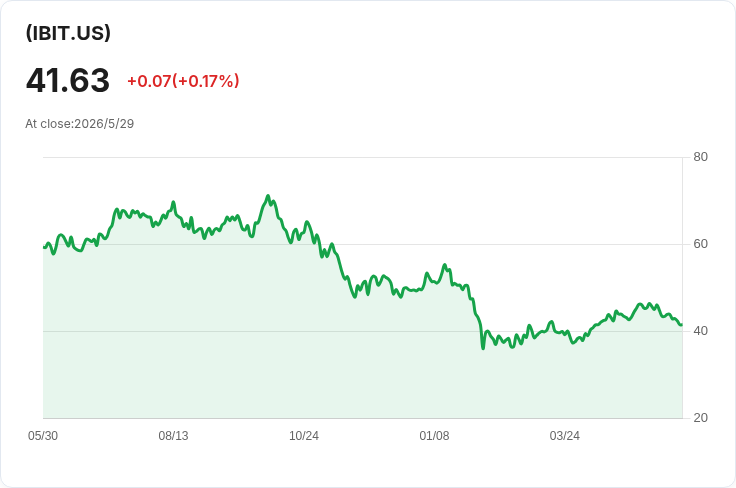
Task: Click the 10/24 date axis label
Action: click(x=304, y=436)
